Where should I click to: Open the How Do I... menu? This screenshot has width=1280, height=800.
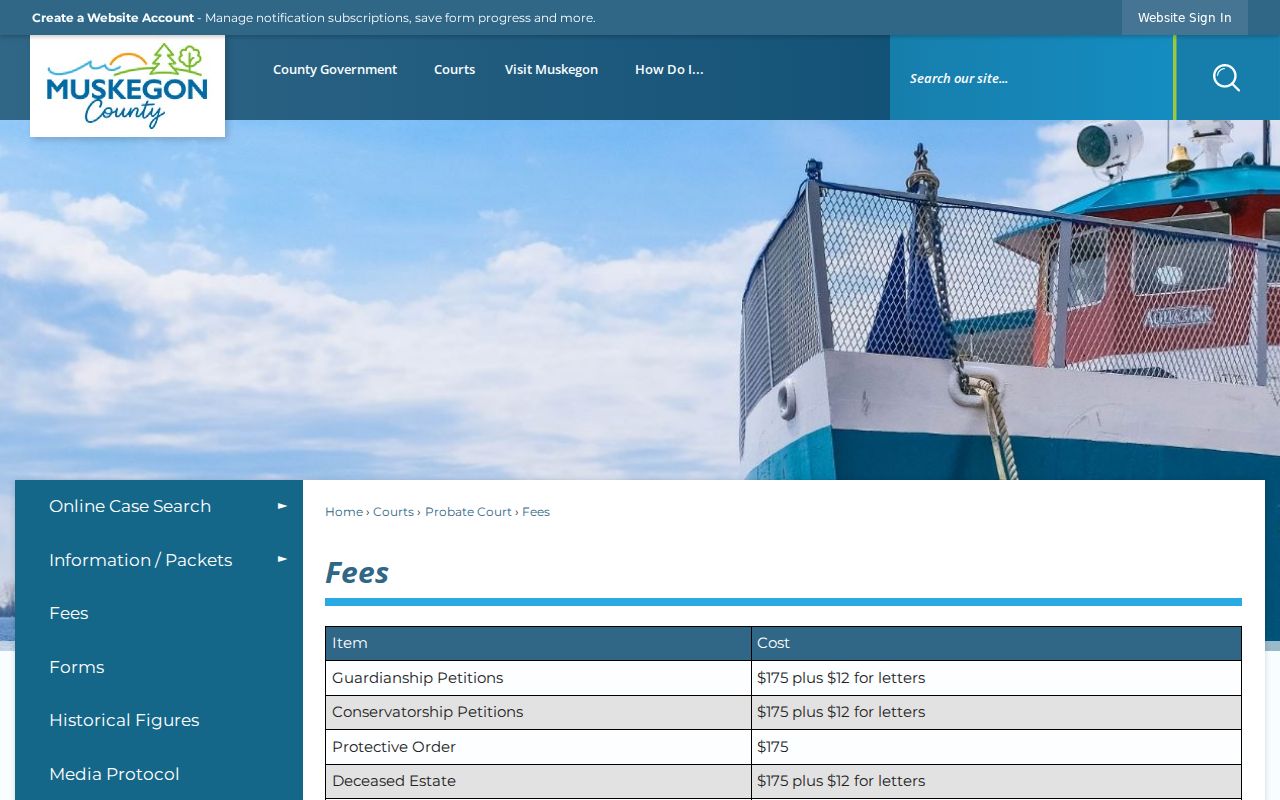[669, 69]
